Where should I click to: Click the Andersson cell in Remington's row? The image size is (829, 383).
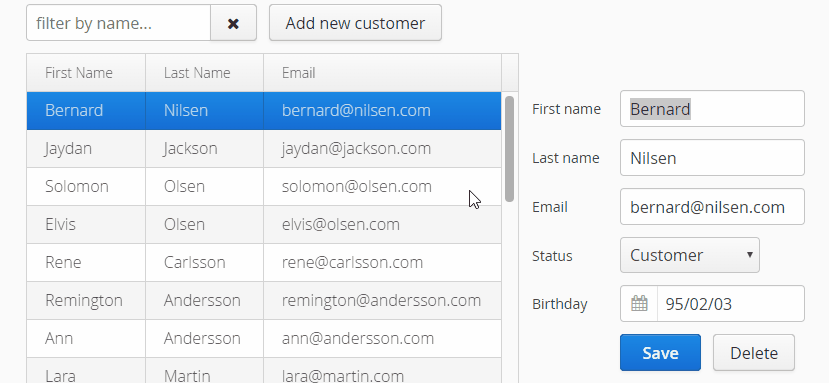(x=205, y=300)
